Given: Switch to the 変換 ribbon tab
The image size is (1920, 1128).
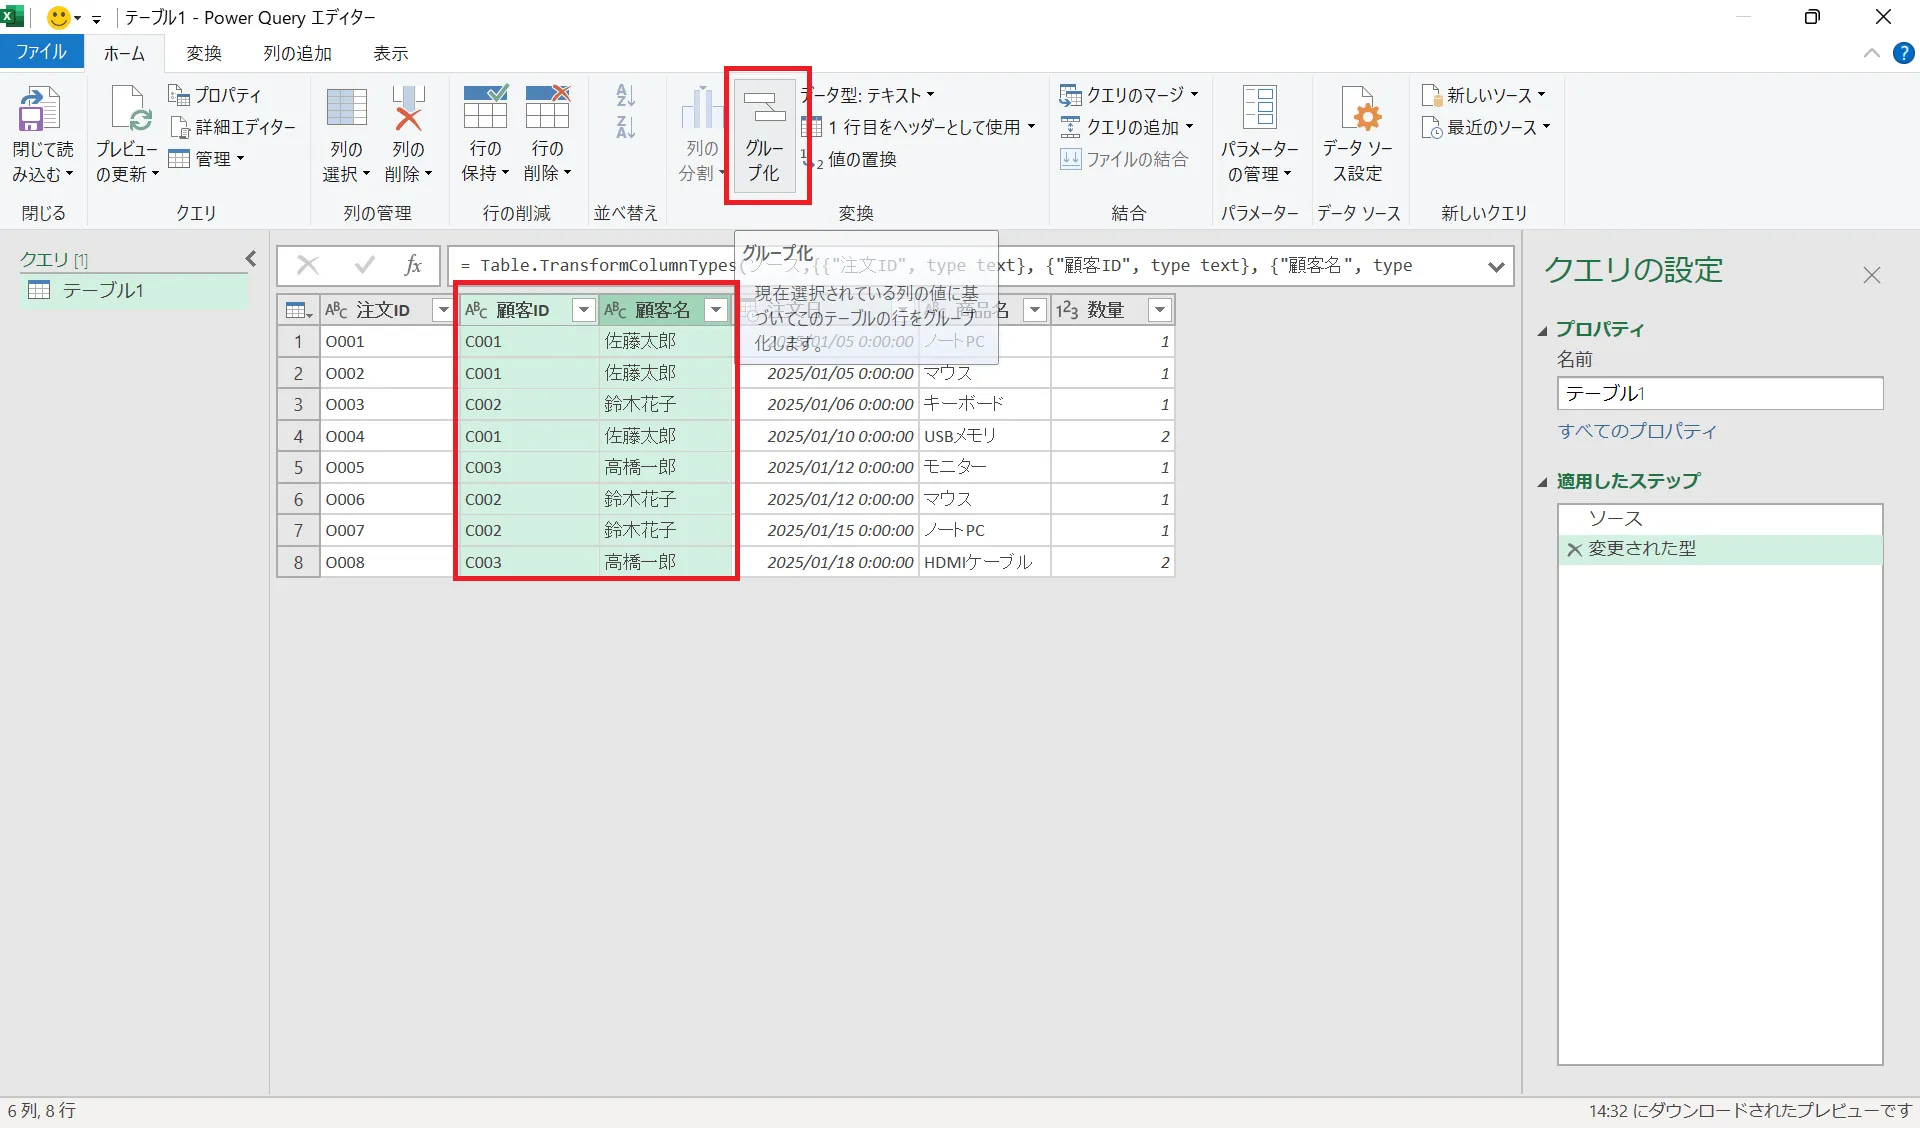Looking at the screenshot, I should (x=204, y=53).
